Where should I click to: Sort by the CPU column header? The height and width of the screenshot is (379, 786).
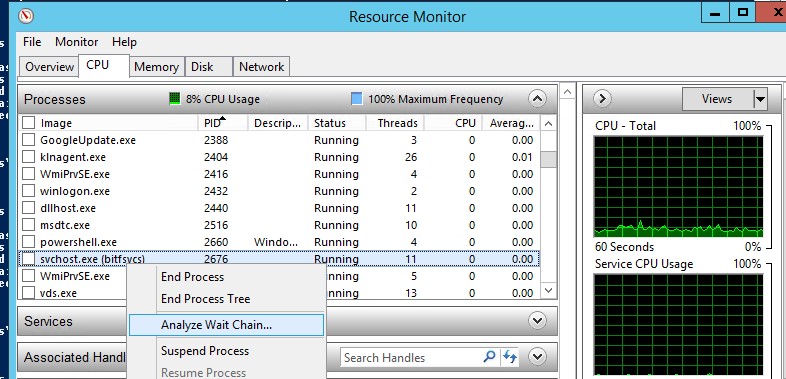[x=454, y=123]
